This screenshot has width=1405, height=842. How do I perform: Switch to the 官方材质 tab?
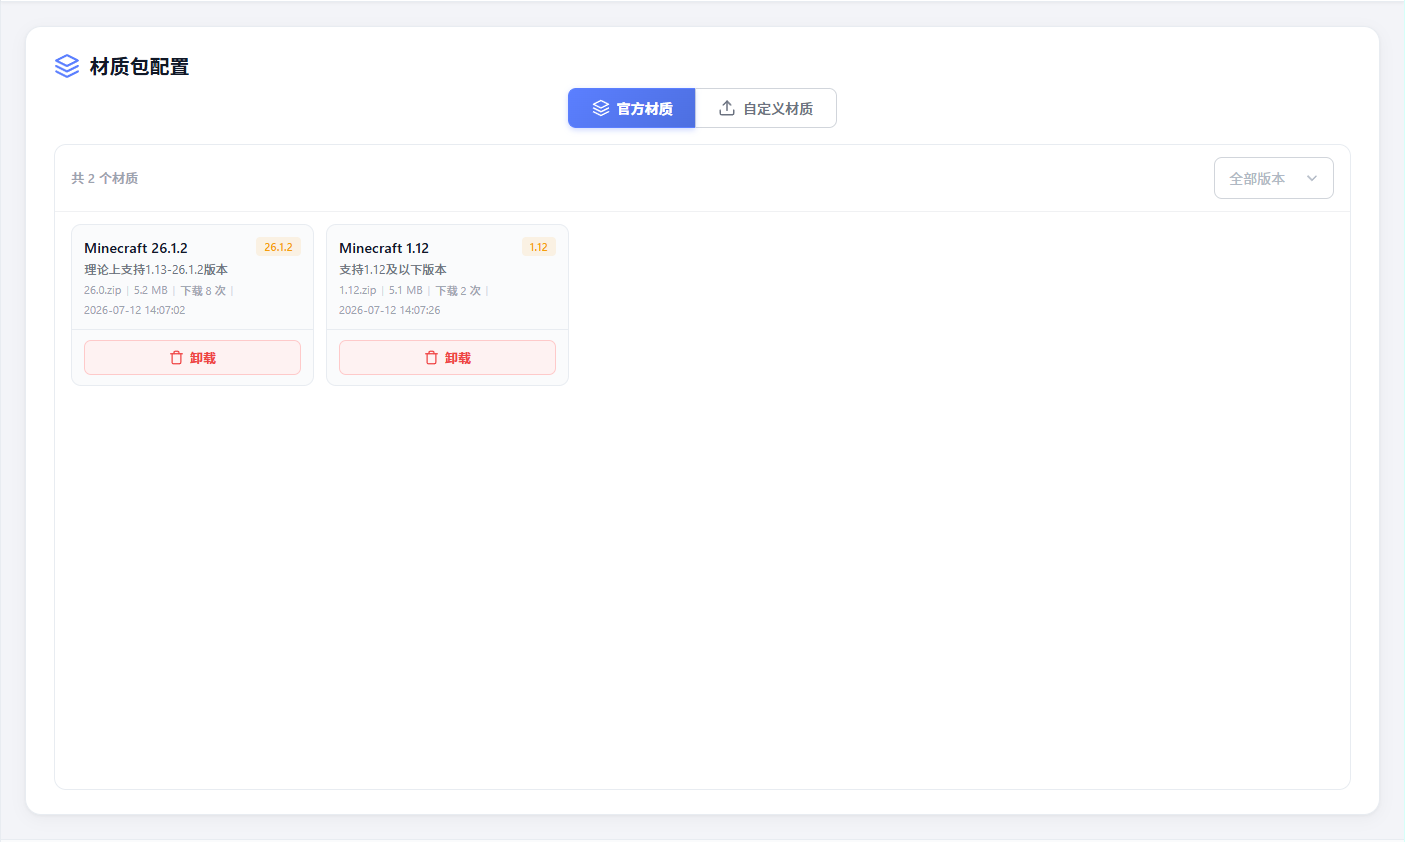(632, 108)
